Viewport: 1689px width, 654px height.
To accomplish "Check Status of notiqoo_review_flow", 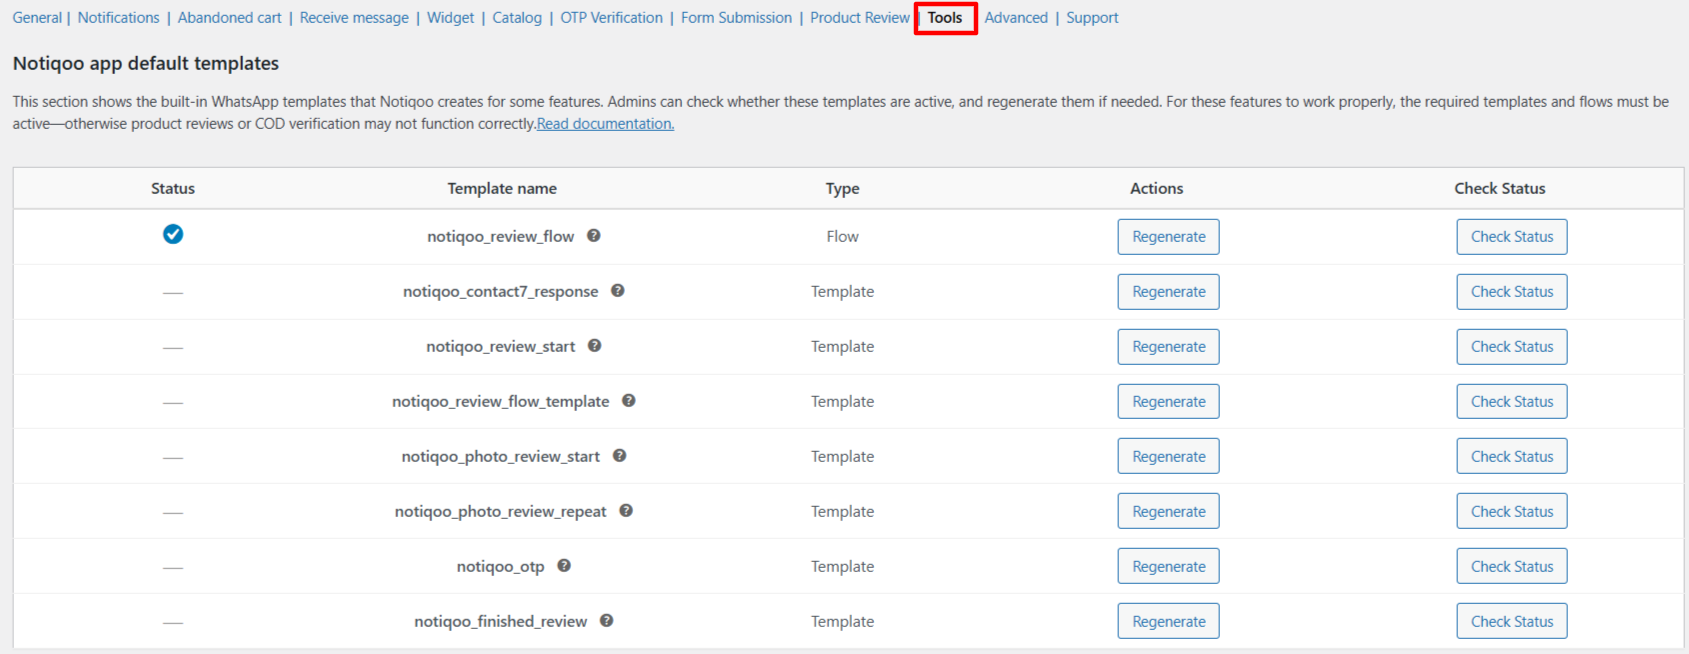I will 1512,237.
